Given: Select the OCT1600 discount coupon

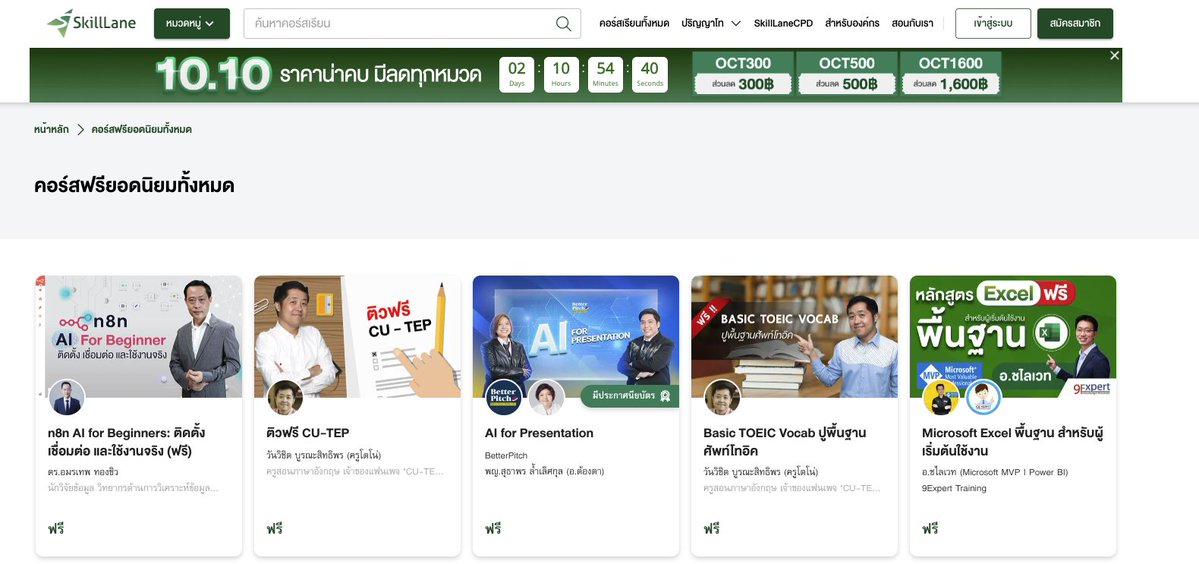Looking at the screenshot, I should [x=950, y=74].
